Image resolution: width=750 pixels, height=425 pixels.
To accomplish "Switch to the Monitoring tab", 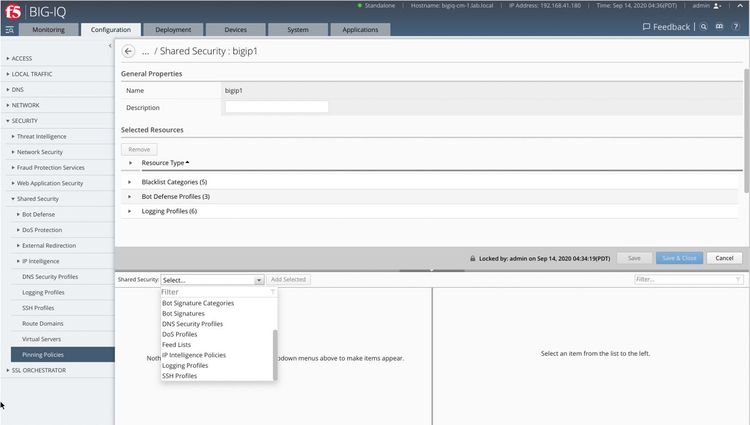I will (48, 30).
